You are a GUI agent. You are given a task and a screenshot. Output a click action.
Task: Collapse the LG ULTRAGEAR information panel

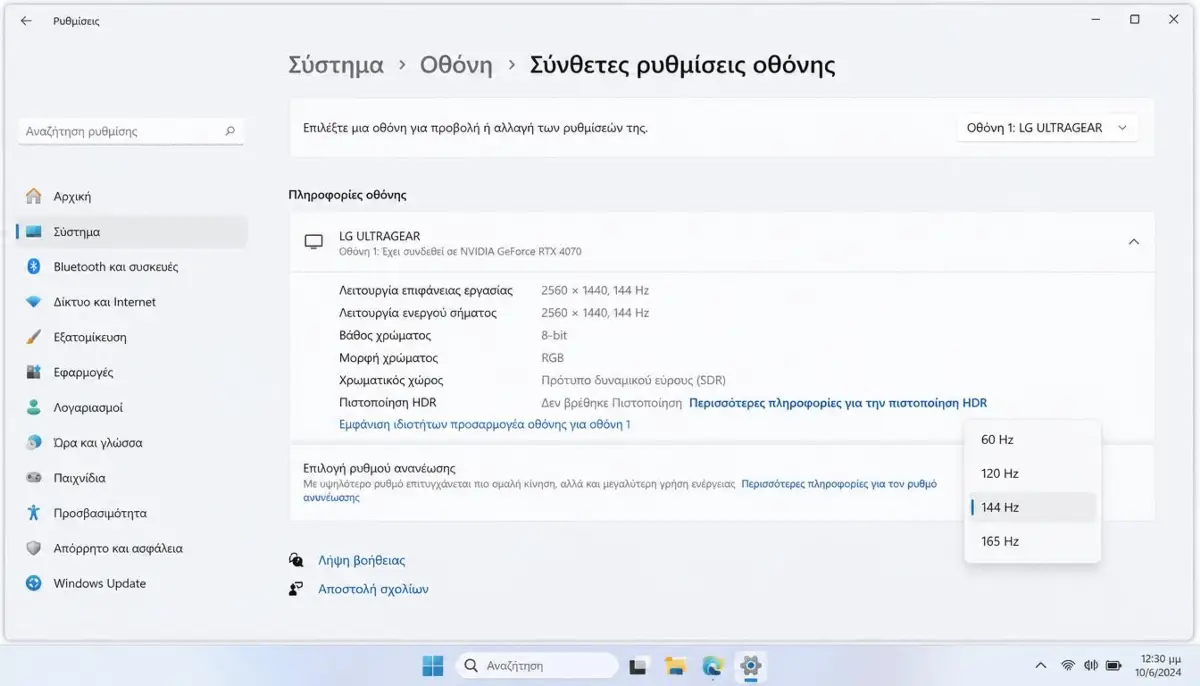[1133, 241]
